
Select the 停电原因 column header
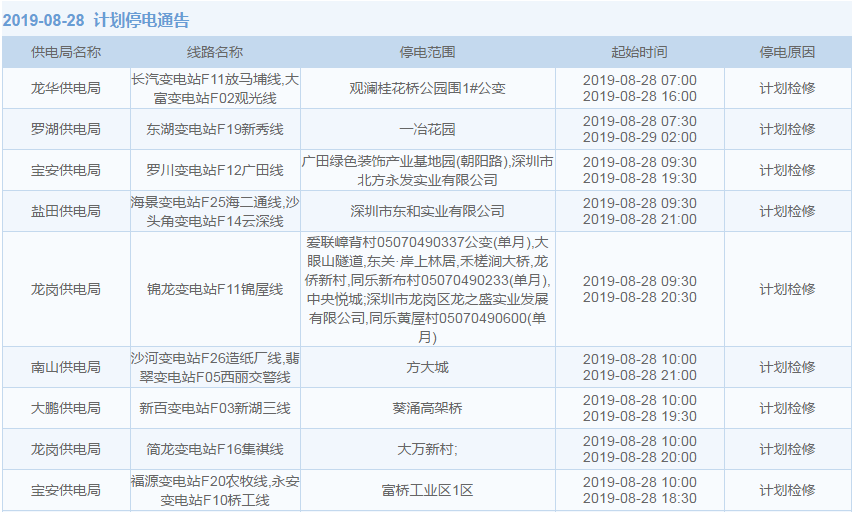click(x=787, y=52)
